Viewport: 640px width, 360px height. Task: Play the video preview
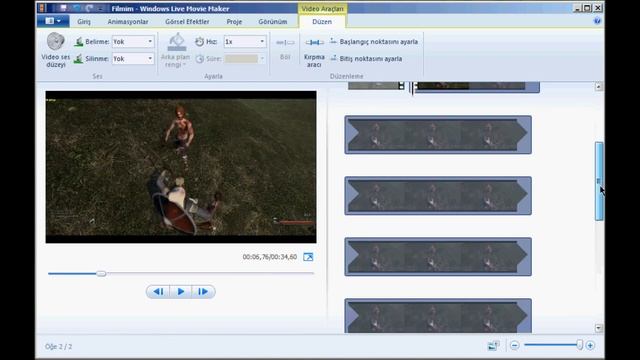(181, 291)
